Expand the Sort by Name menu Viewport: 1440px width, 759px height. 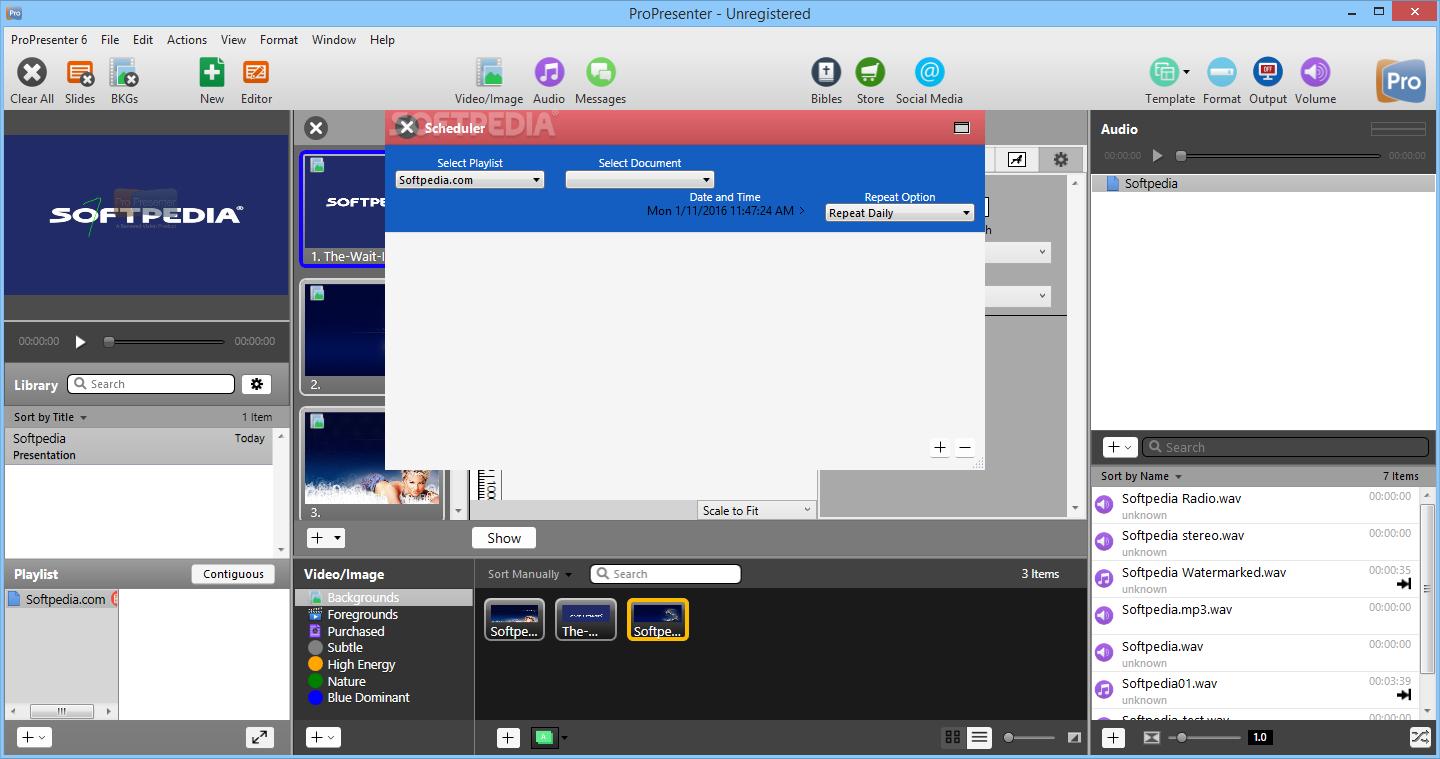[x=1141, y=476]
